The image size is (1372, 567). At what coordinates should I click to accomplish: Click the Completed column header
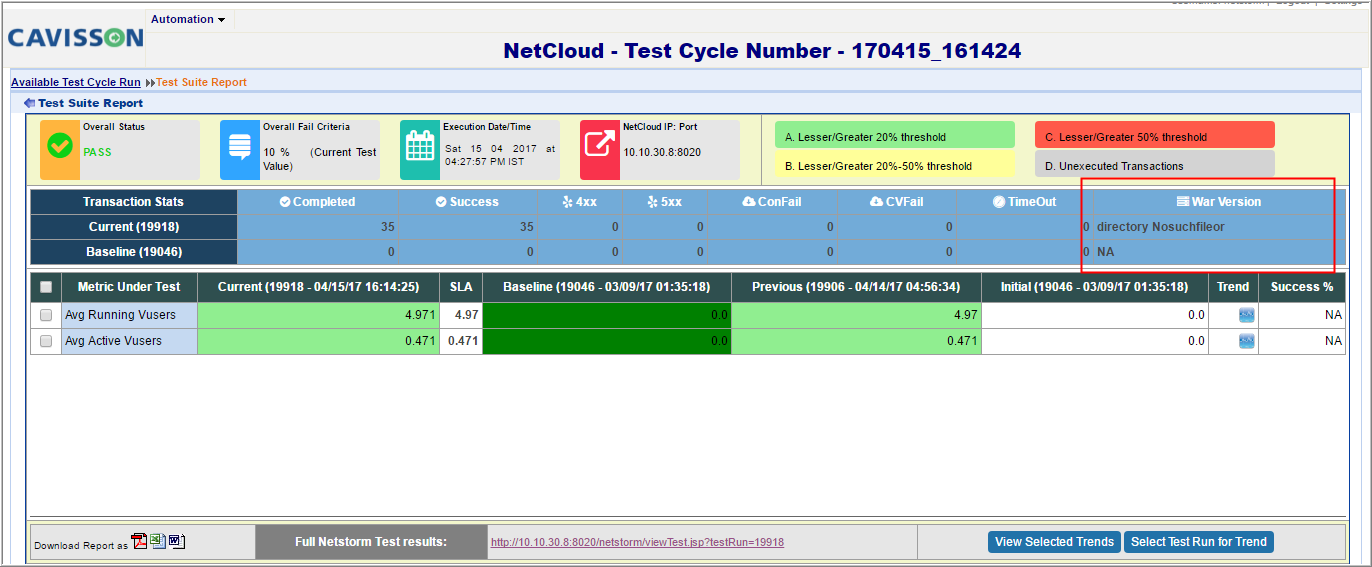pos(317,202)
